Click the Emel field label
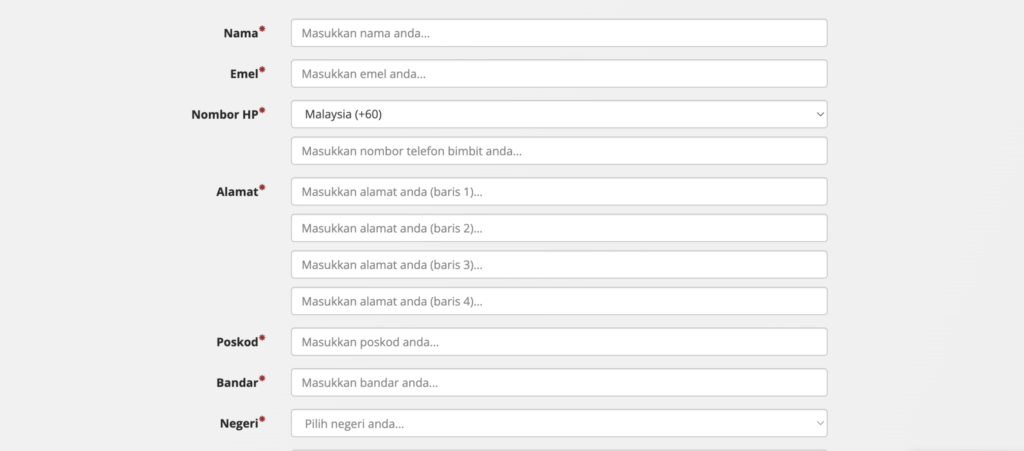The height and width of the screenshot is (451, 1024). 243,74
